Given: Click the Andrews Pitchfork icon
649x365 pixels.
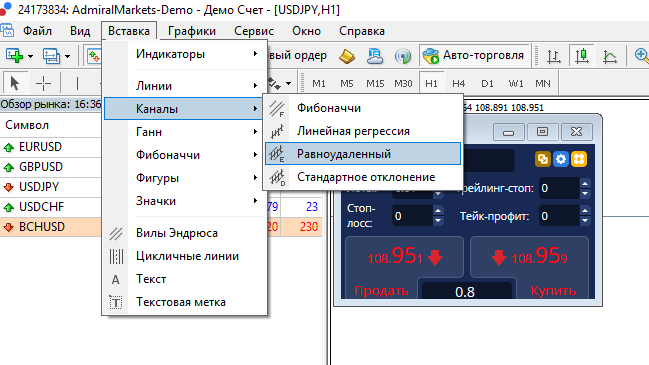Looking at the screenshot, I should [x=116, y=233].
